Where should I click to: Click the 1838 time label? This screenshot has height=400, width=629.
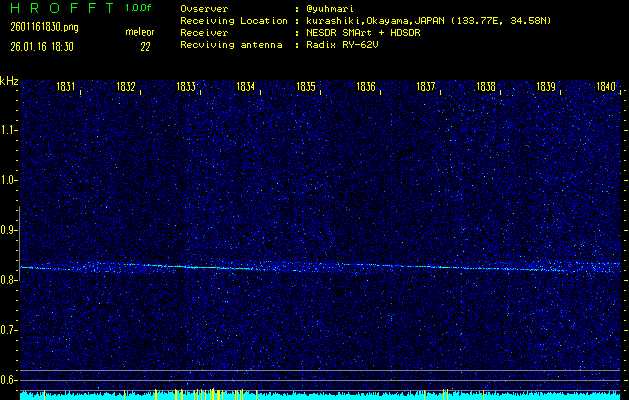pyautogui.click(x=486, y=88)
